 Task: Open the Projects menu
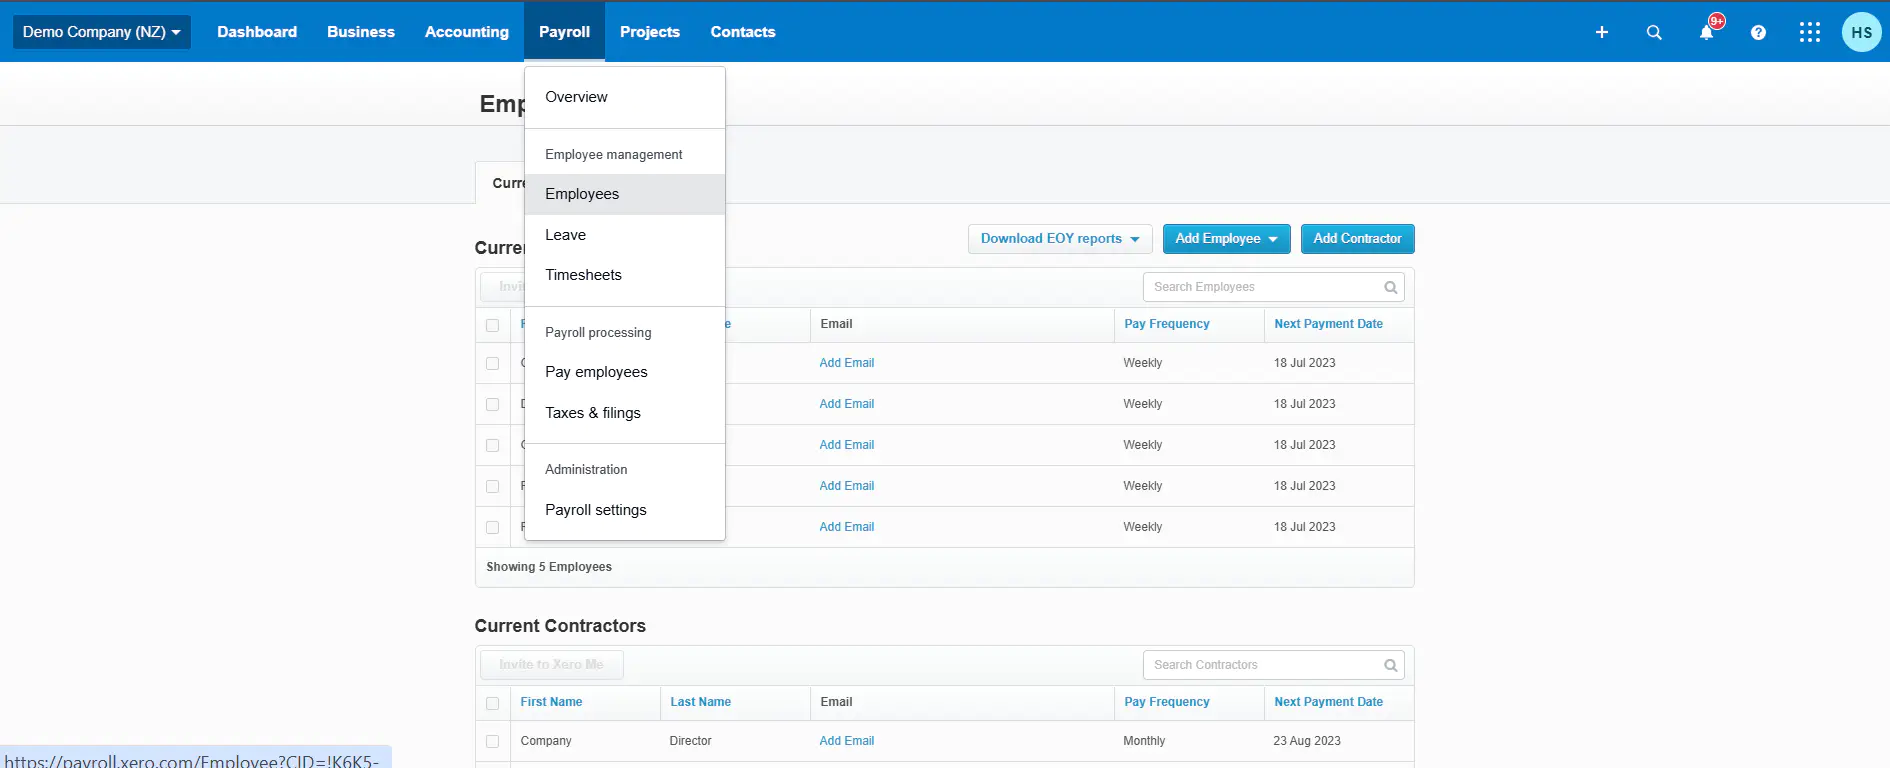pos(650,32)
